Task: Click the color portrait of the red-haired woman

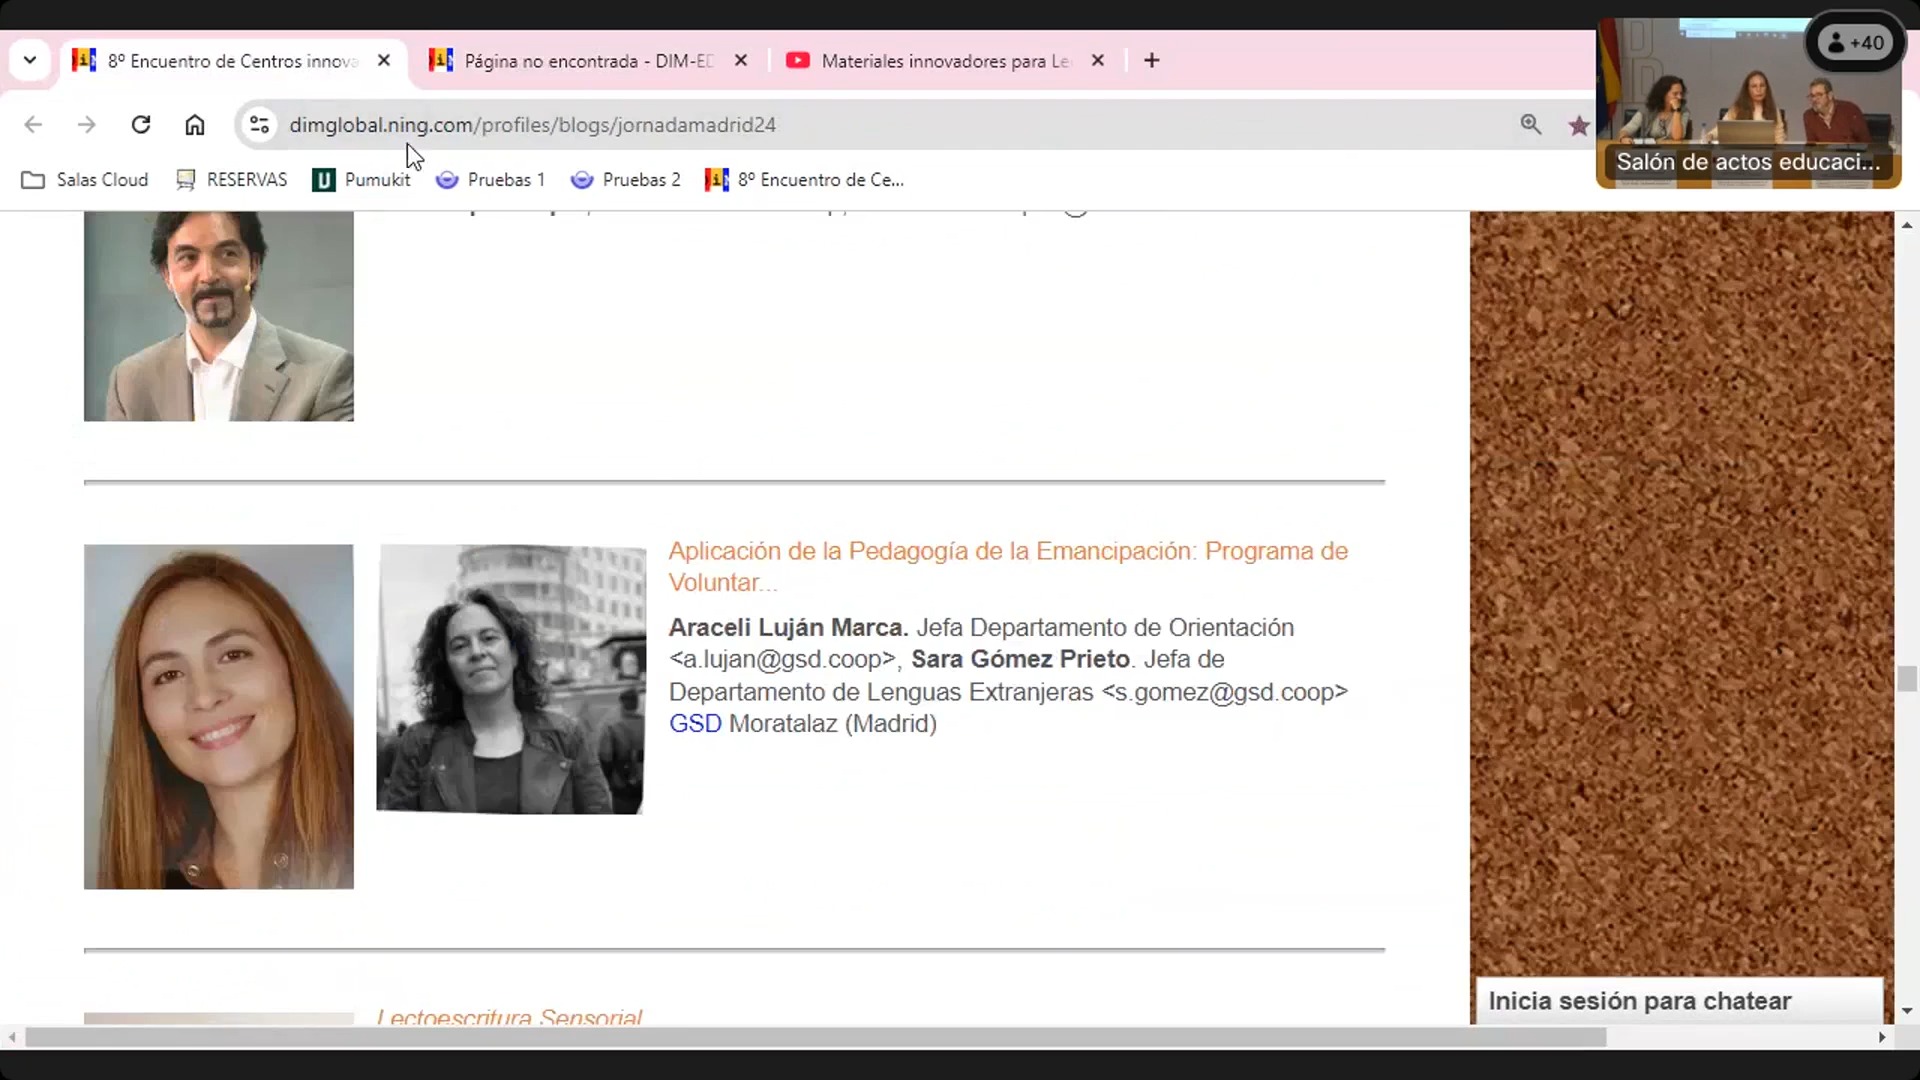Action: [x=219, y=716]
